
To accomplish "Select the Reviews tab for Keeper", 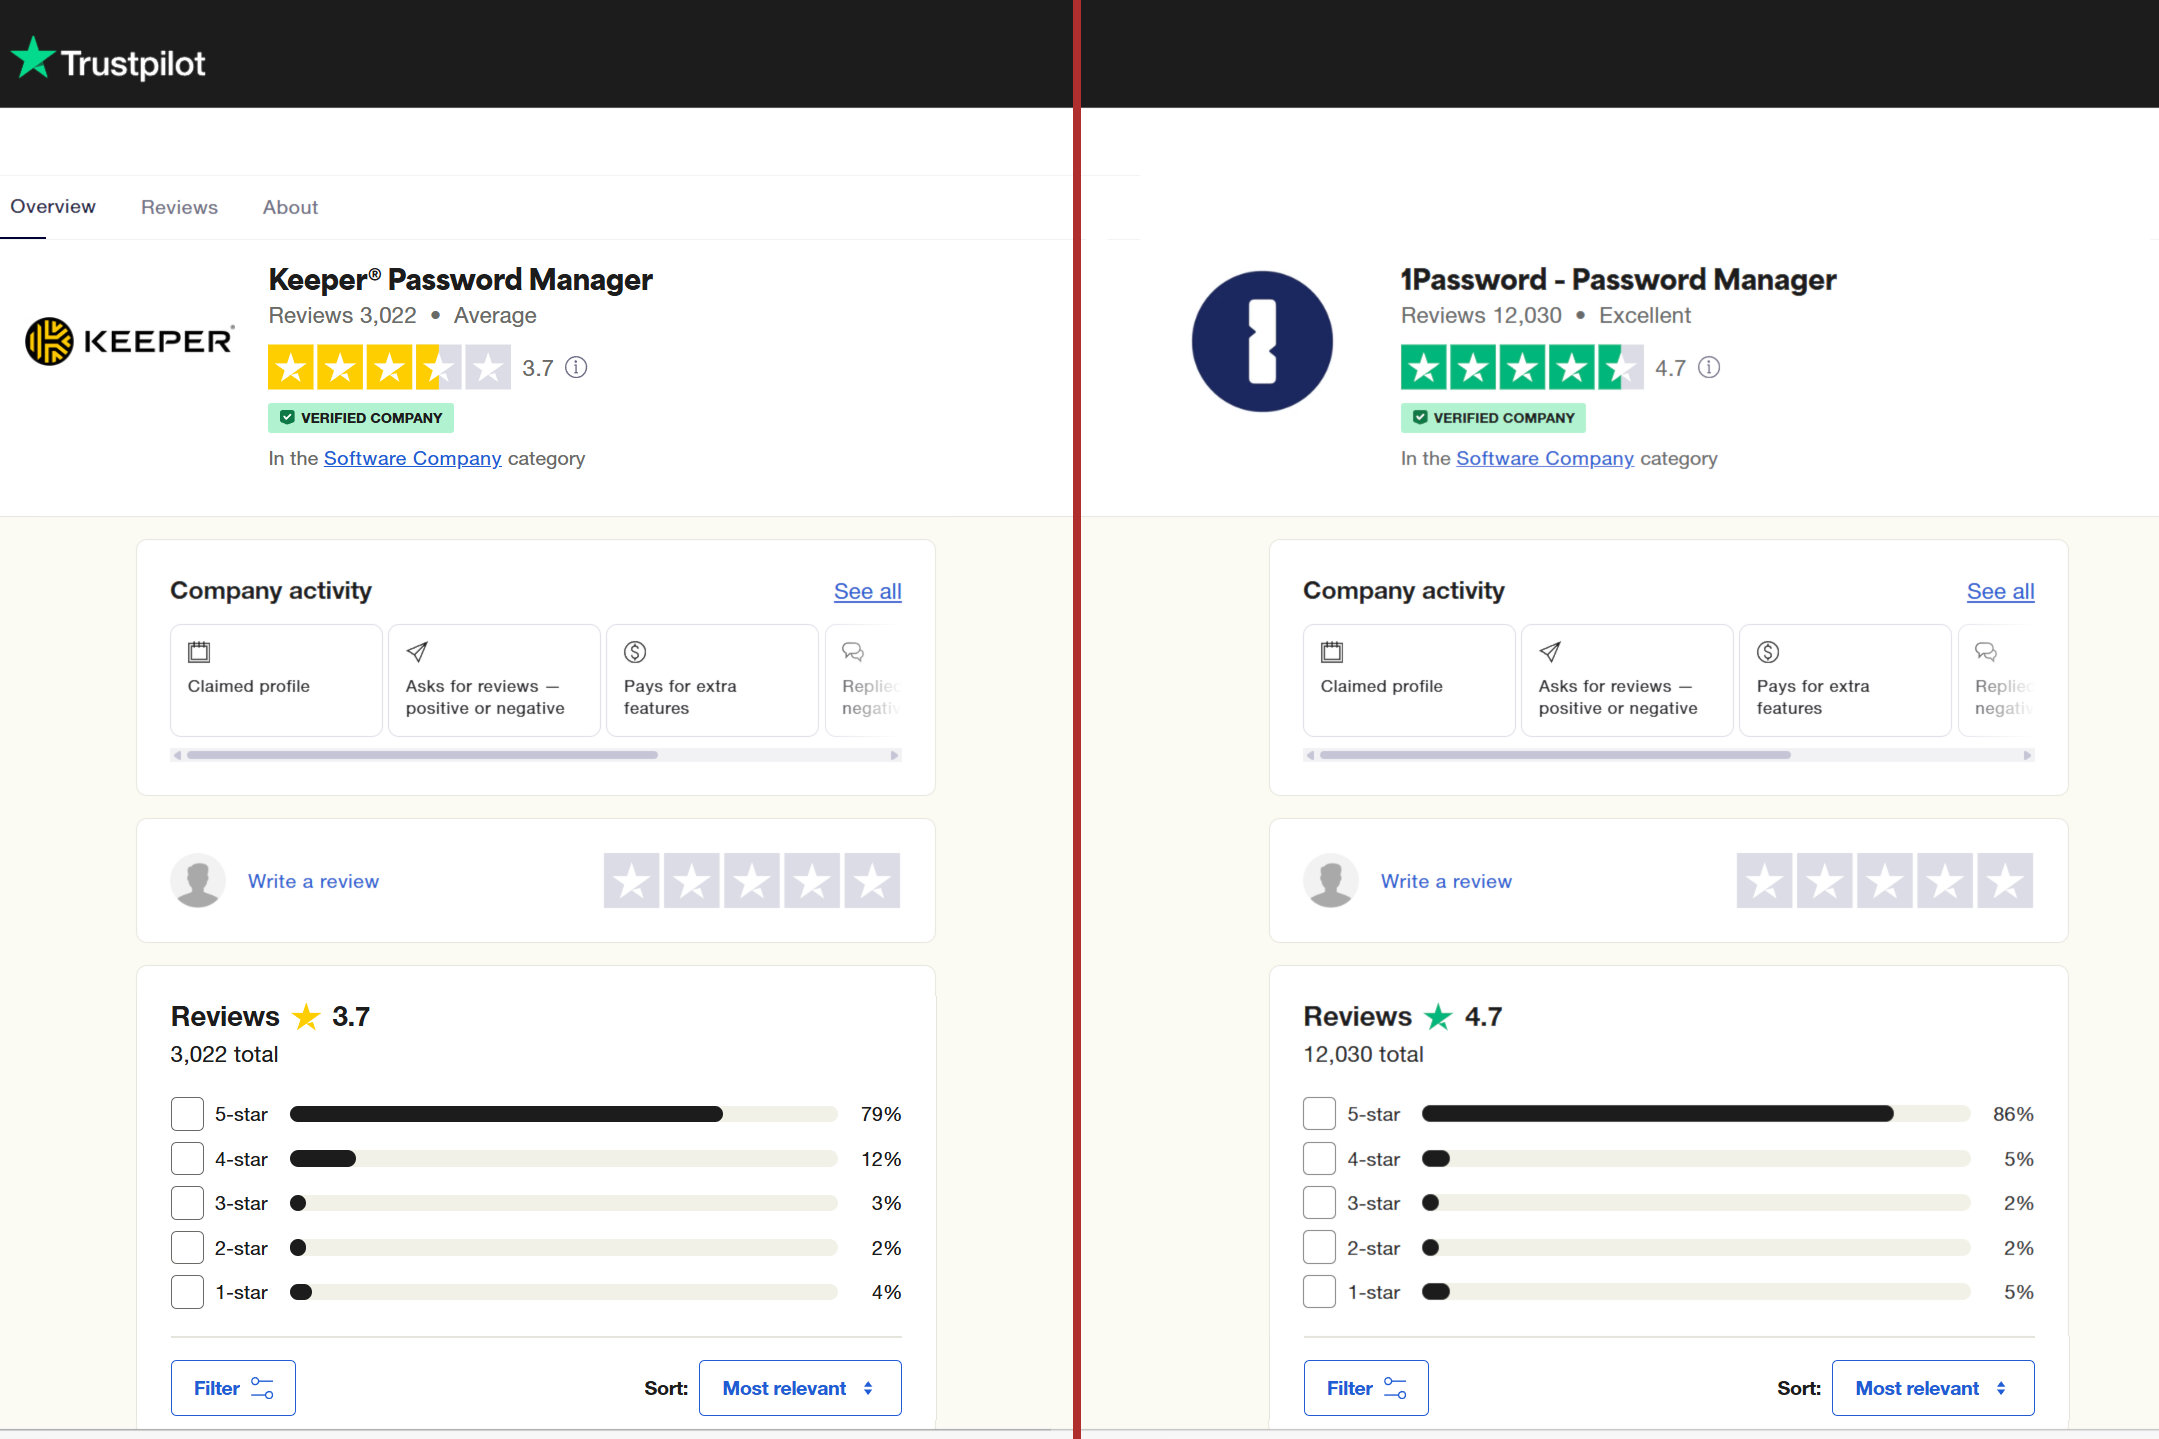I will [x=178, y=206].
